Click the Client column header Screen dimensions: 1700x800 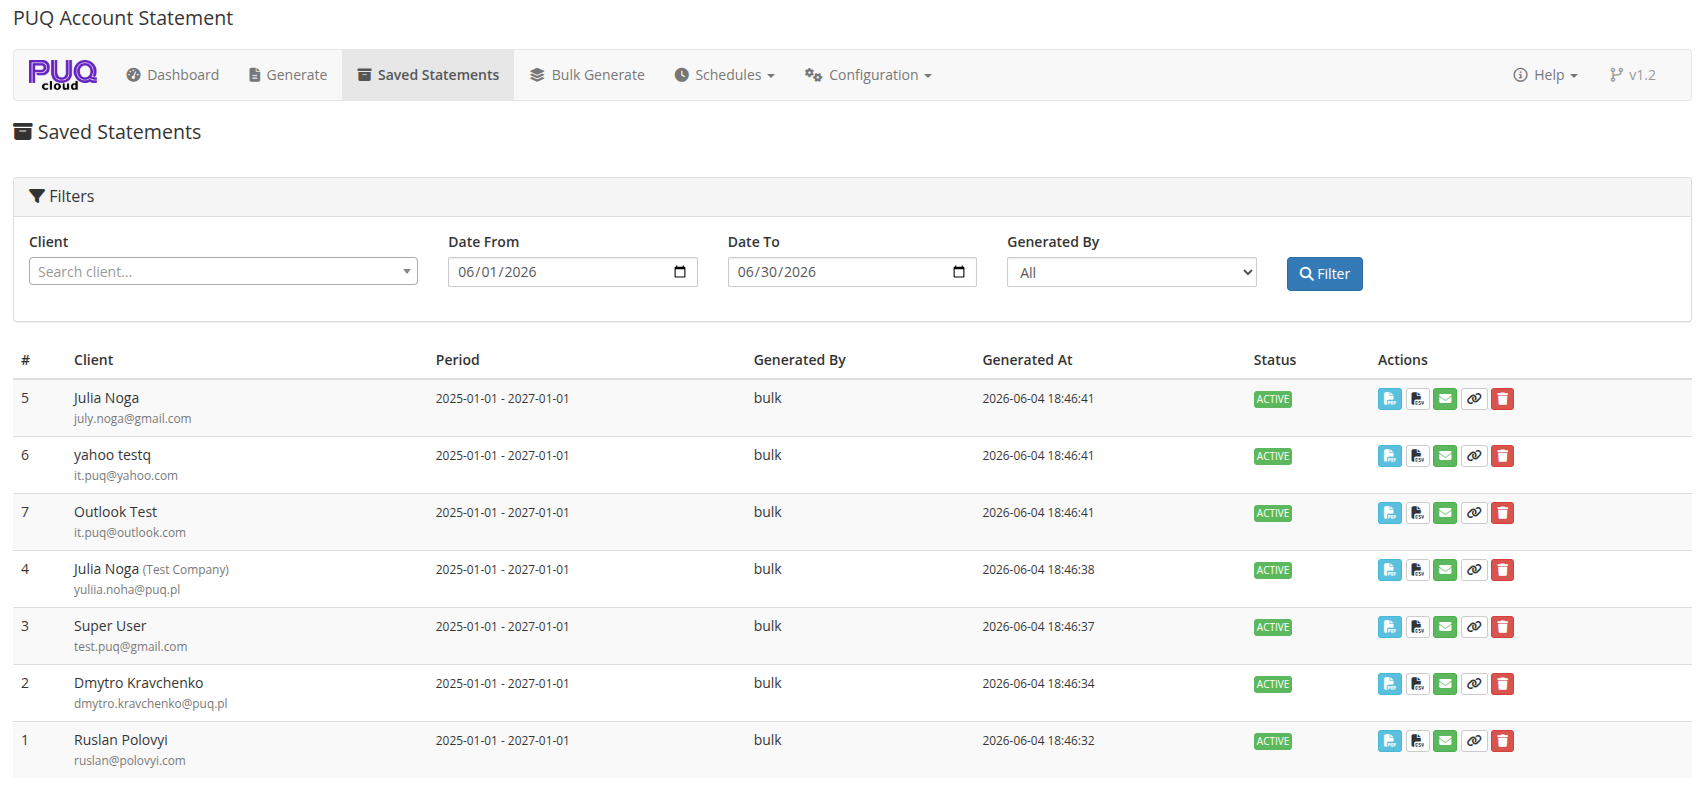pyautogui.click(x=93, y=360)
